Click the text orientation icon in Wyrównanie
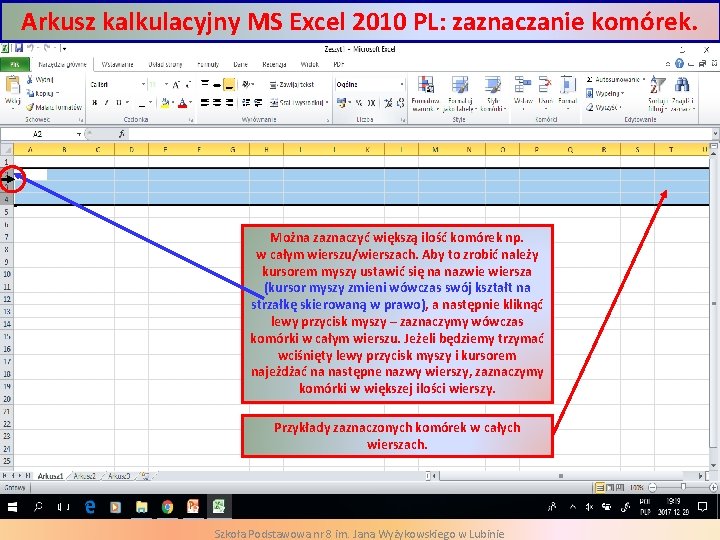This screenshot has height=540, width=720. coord(247,84)
